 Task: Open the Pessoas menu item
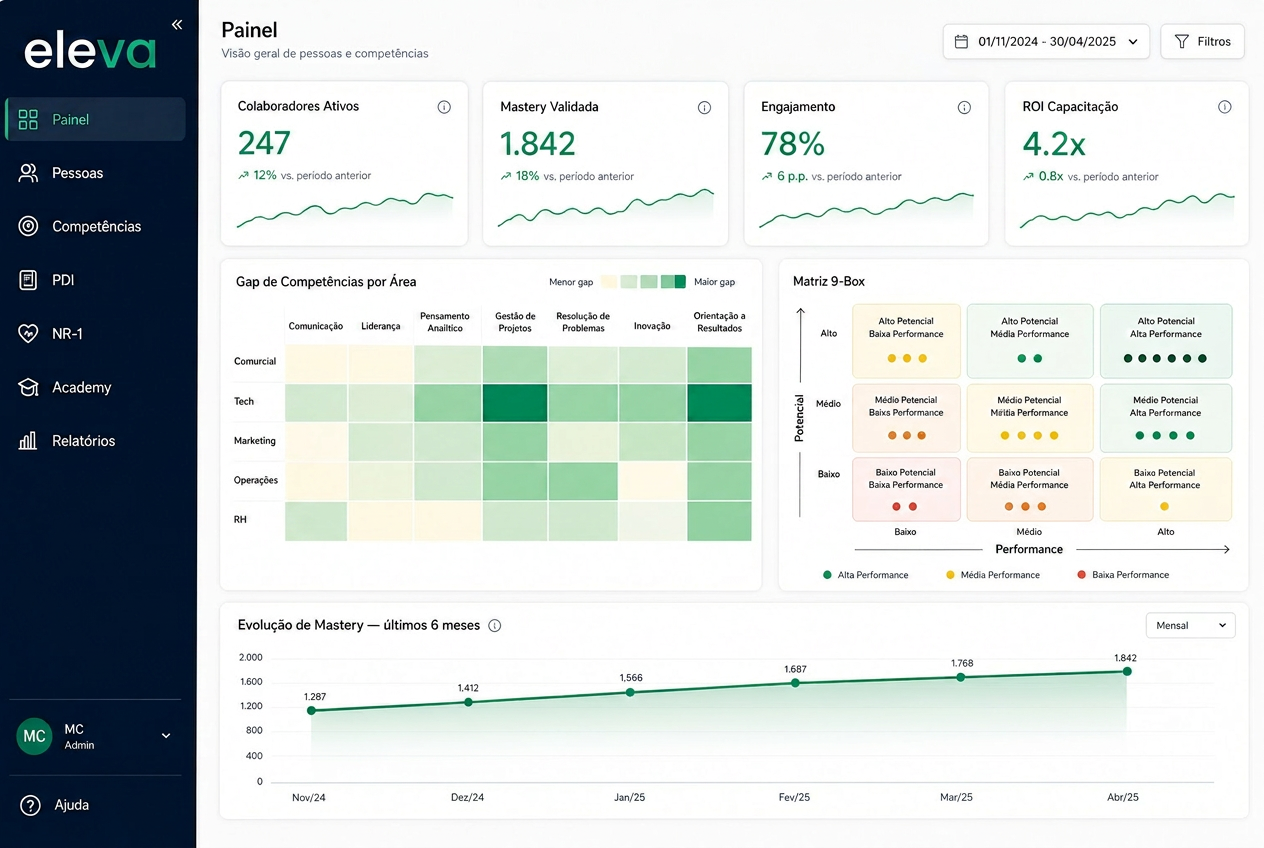[x=95, y=173]
